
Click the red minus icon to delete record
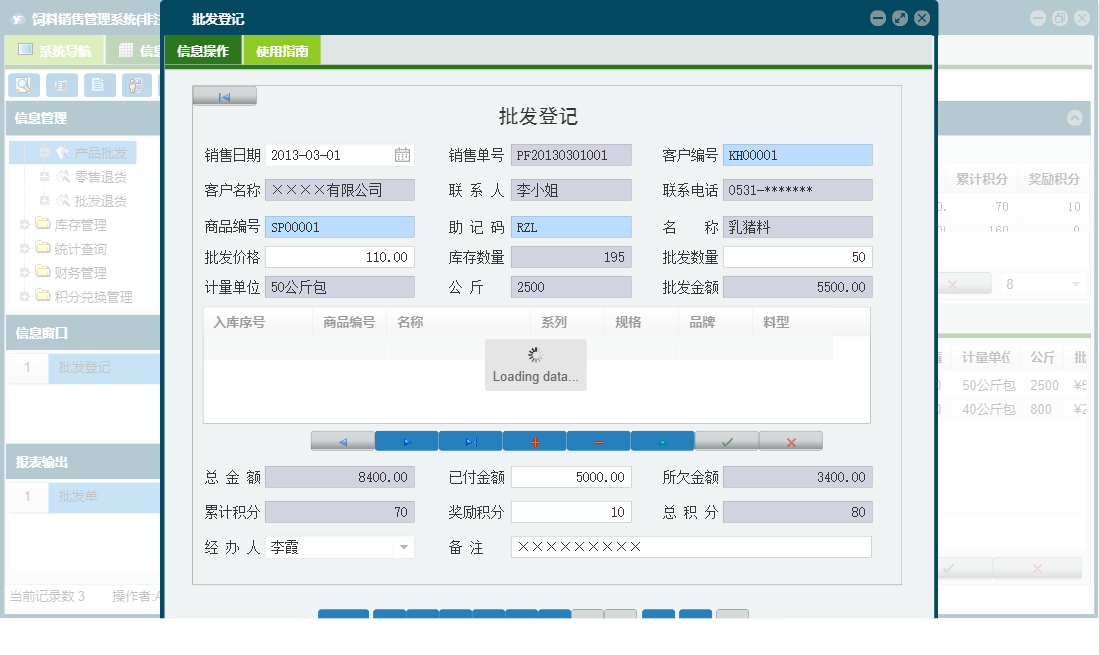[598, 440]
